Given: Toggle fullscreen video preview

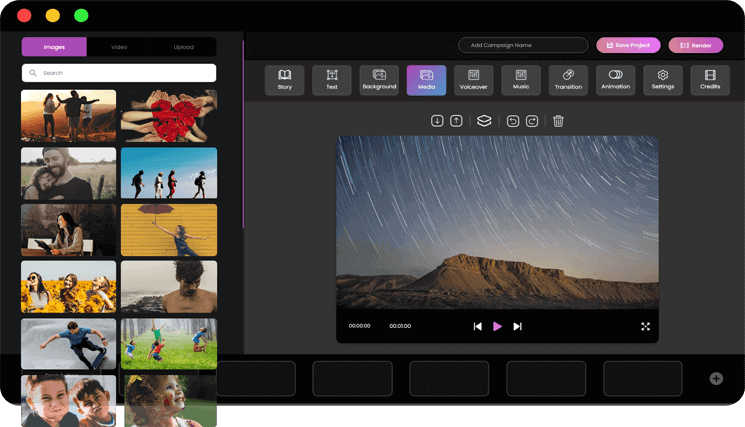Looking at the screenshot, I should pyautogui.click(x=645, y=326).
